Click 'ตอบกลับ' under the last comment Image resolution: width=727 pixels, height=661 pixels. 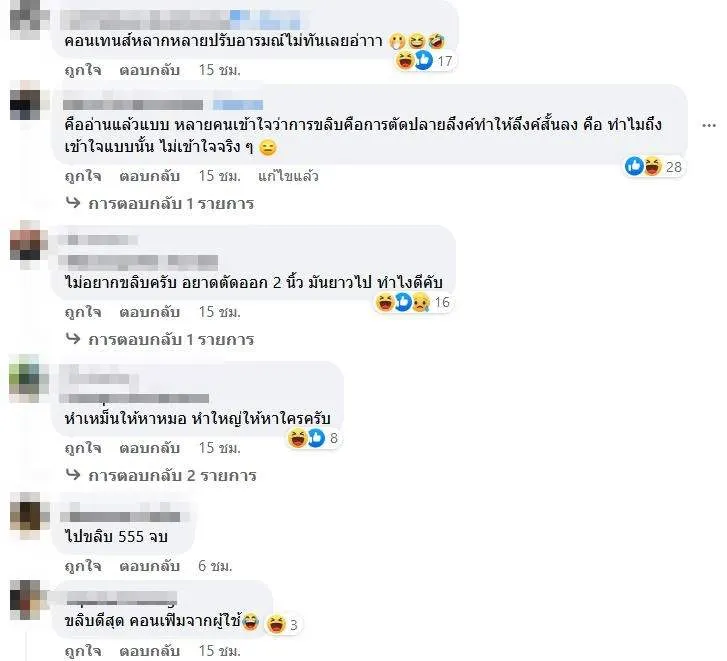pos(149,651)
